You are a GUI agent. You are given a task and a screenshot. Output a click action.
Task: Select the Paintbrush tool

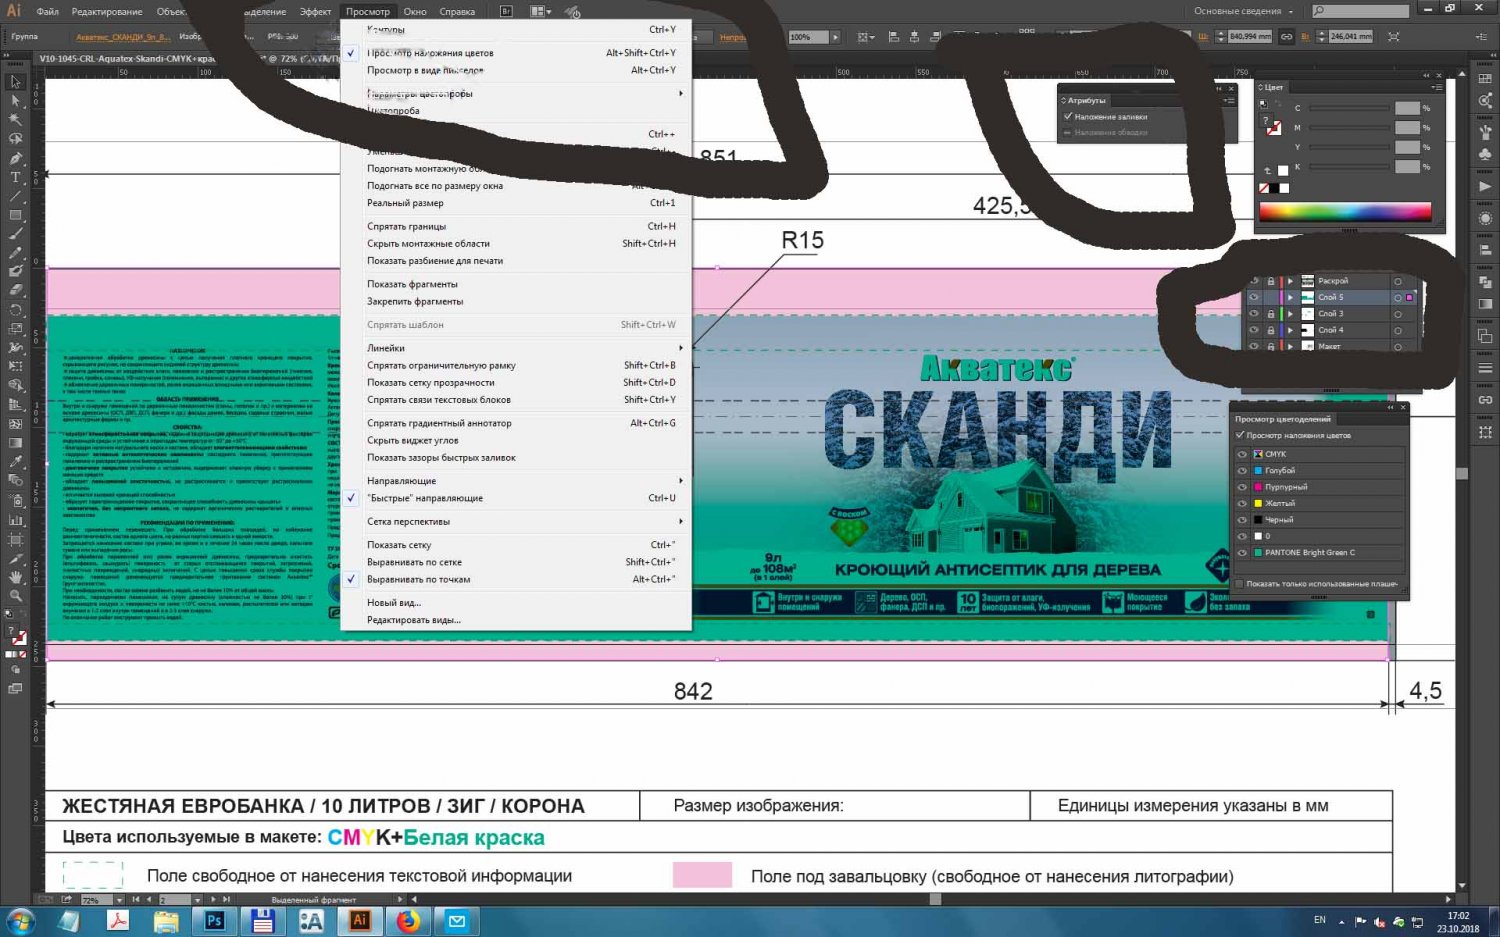coord(15,234)
